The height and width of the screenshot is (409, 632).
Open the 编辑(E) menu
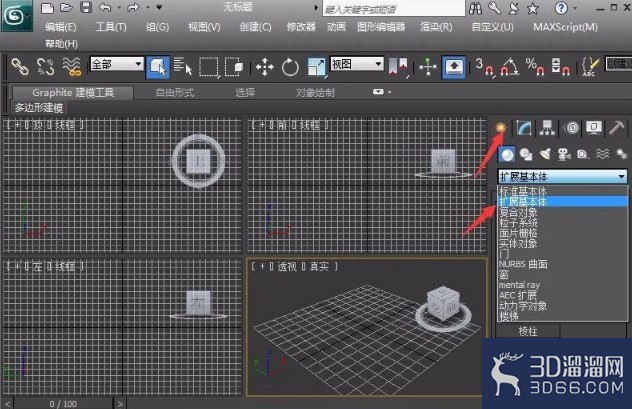(x=61, y=27)
